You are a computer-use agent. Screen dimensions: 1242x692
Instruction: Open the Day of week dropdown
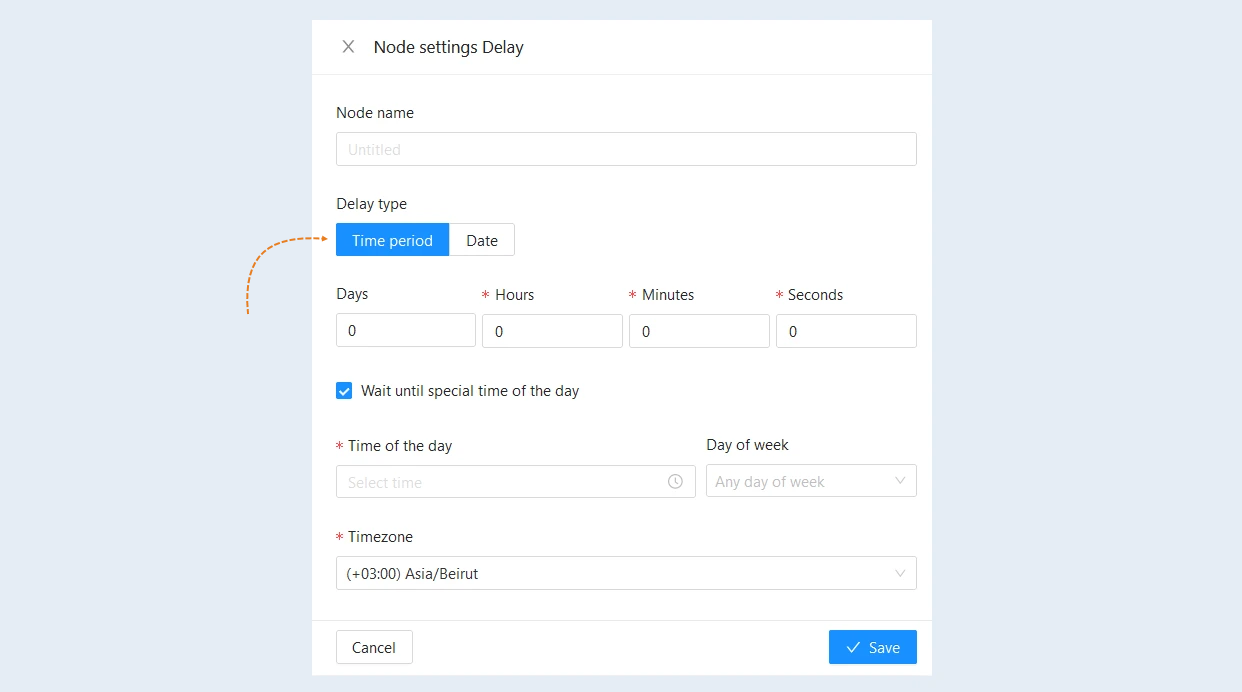pyautogui.click(x=811, y=481)
